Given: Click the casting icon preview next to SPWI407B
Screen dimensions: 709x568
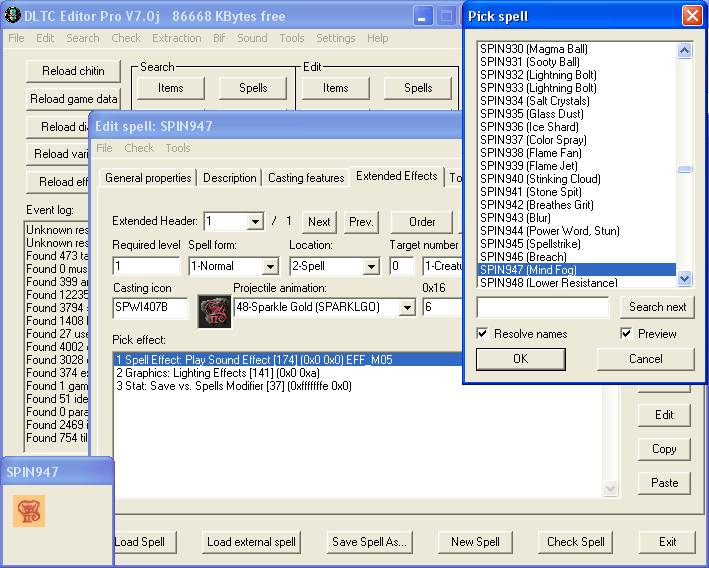Looking at the screenshot, I should [x=214, y=311].
